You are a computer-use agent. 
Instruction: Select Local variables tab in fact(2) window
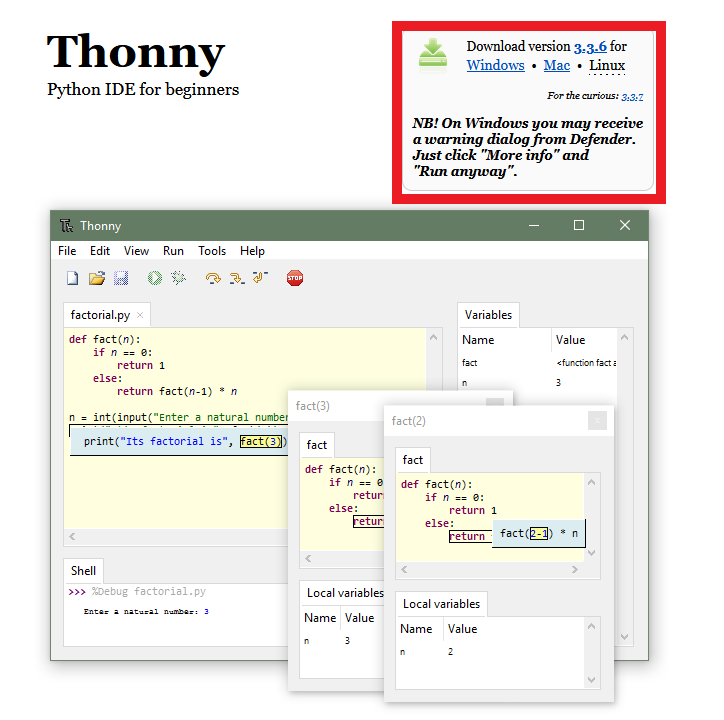coord(441,604)
